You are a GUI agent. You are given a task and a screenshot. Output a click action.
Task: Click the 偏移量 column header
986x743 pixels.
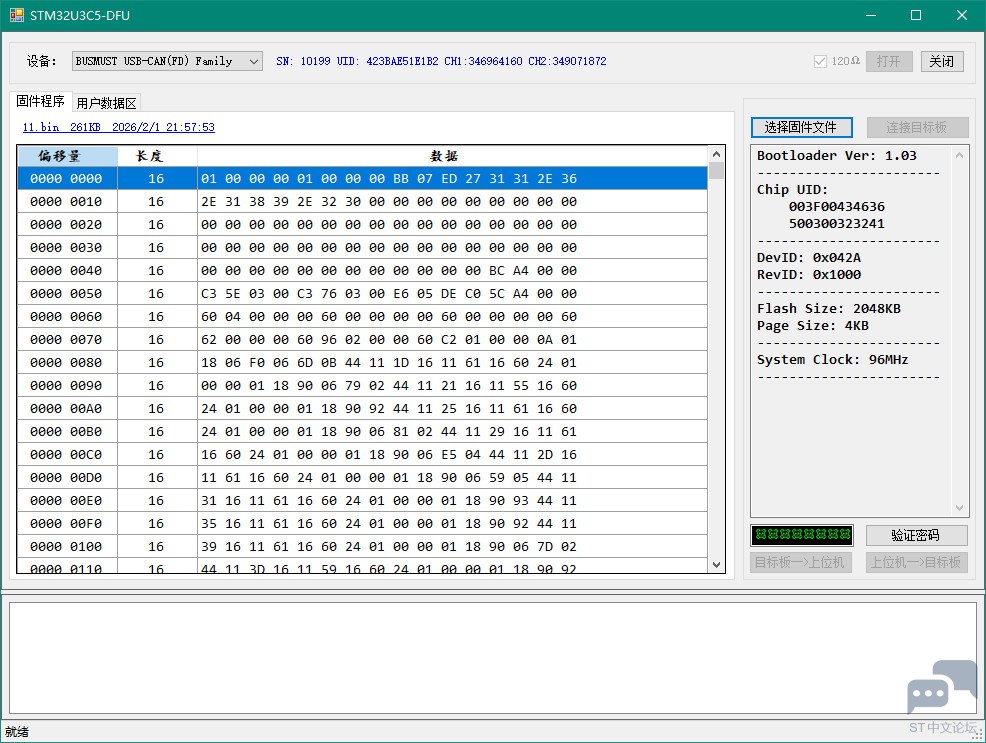pyautogui.click(x=67, y=156)
